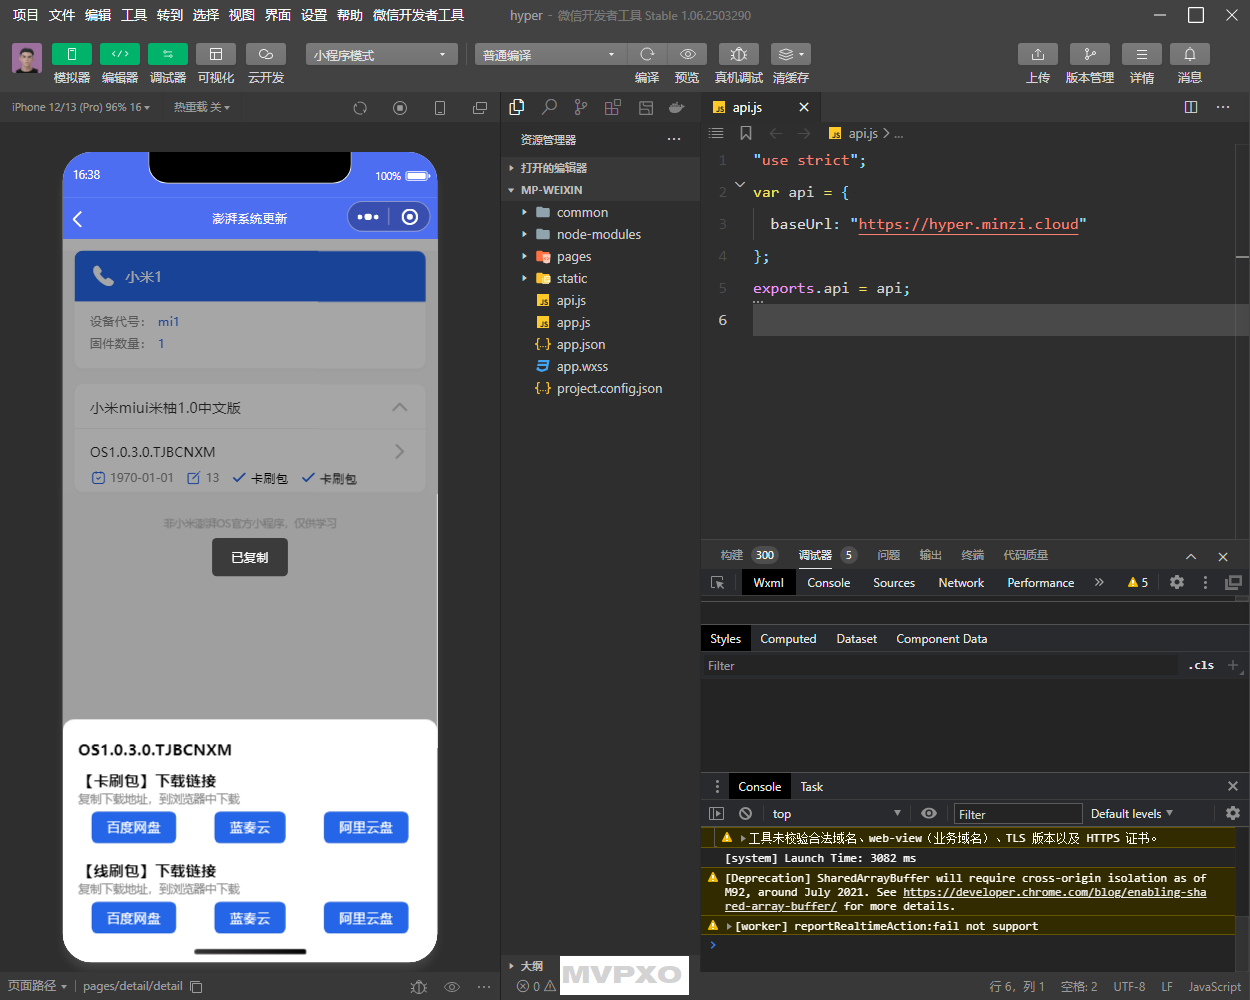Image resolution: width=1250 pixels, height=1000 pixels.
Task: Click 蓝奏云 under 卡刷包 download links
Action: [250, 827]
